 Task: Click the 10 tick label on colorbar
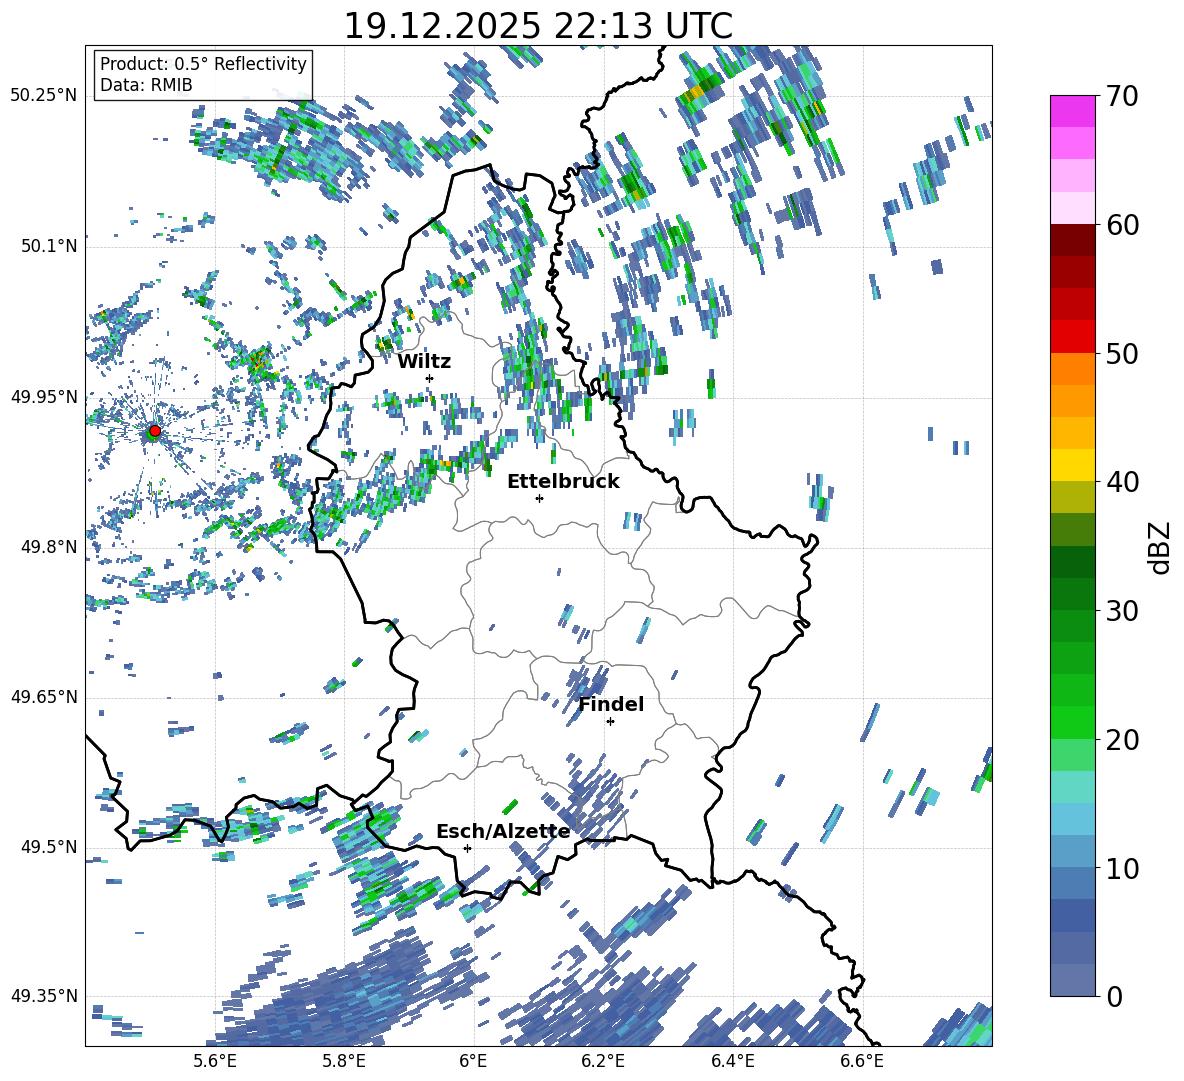(1122, 869)
